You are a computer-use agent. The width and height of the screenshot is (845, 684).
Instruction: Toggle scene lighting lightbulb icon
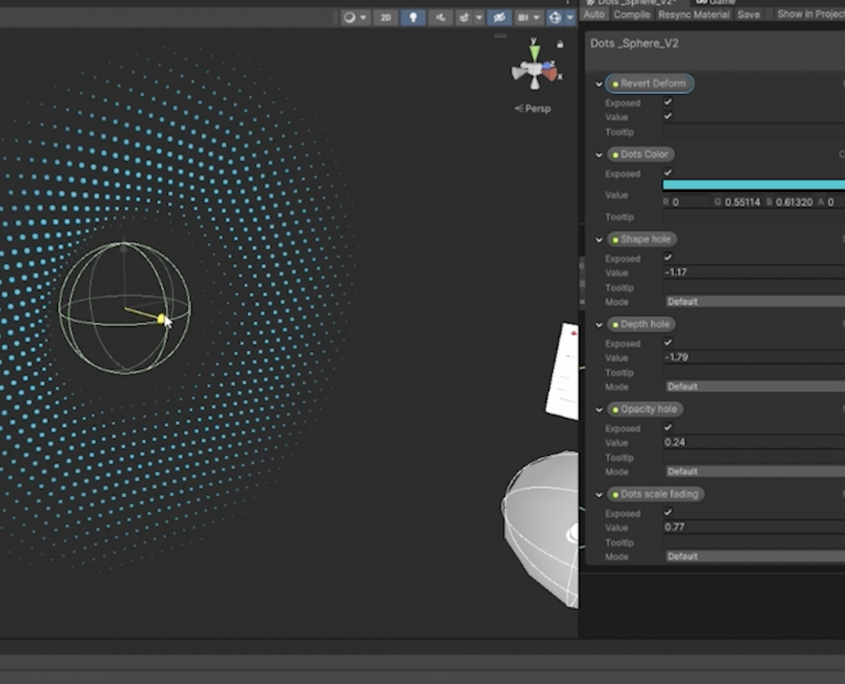click(412, 18)
